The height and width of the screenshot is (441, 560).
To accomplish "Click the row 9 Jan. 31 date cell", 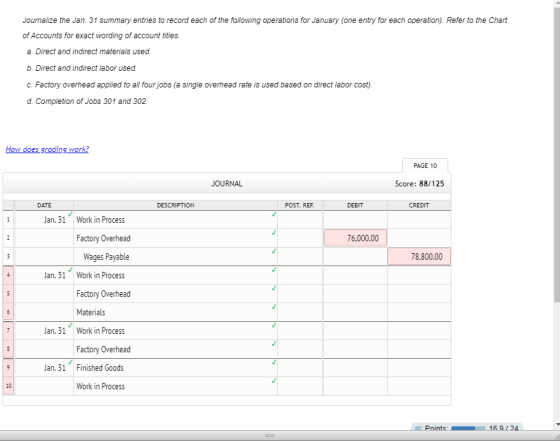I will 44,368.
